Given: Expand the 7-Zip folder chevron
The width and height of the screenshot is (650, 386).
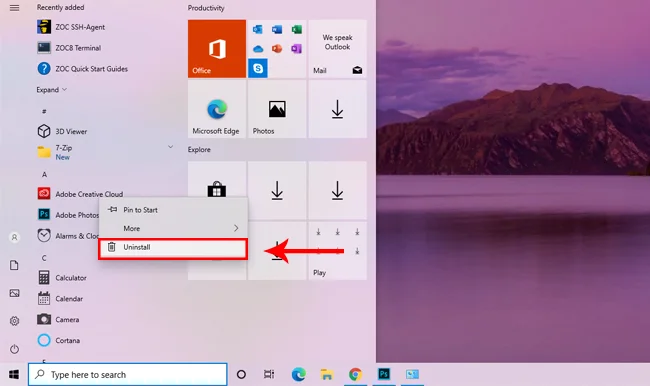Looking at the screenshot, I should pos(170,147).
